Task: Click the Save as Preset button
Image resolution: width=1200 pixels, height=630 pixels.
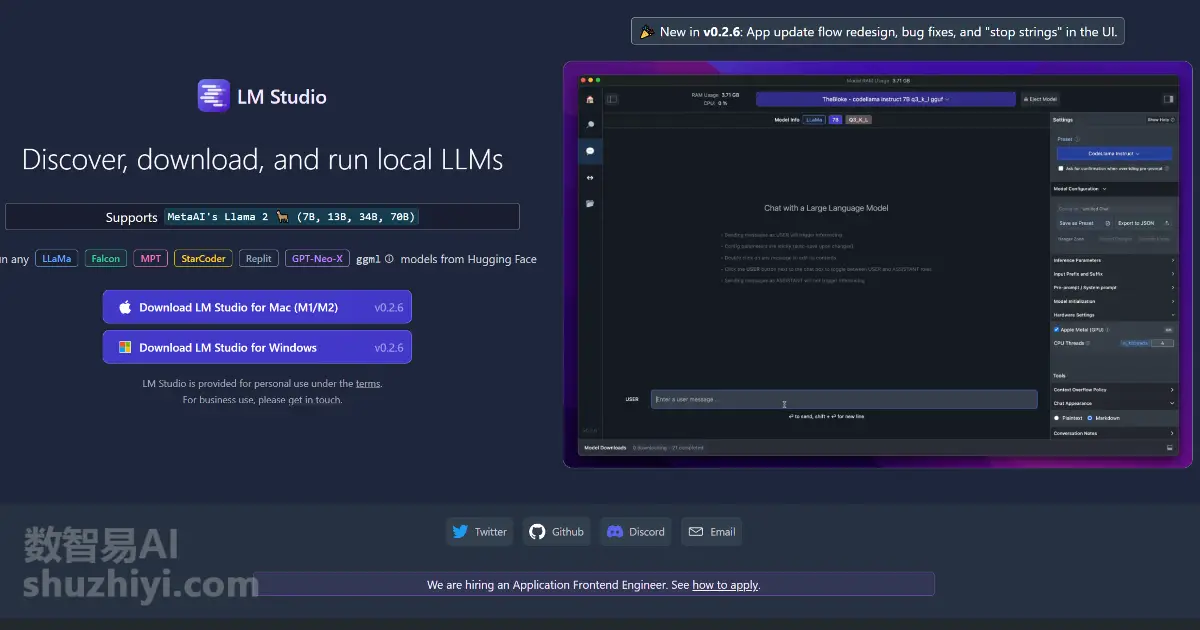Action: point(1084,223)
